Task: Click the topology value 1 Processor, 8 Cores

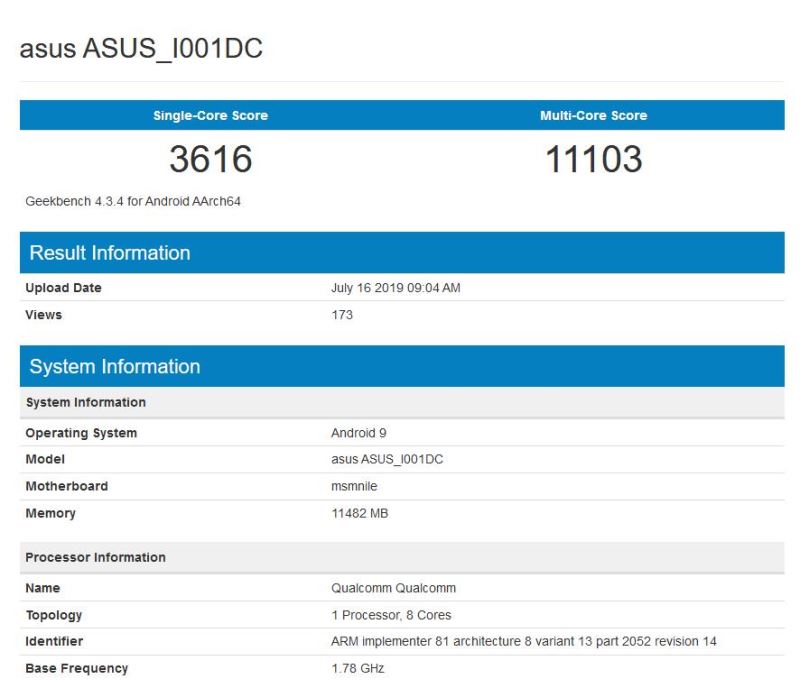Action: tap(391, 615)
